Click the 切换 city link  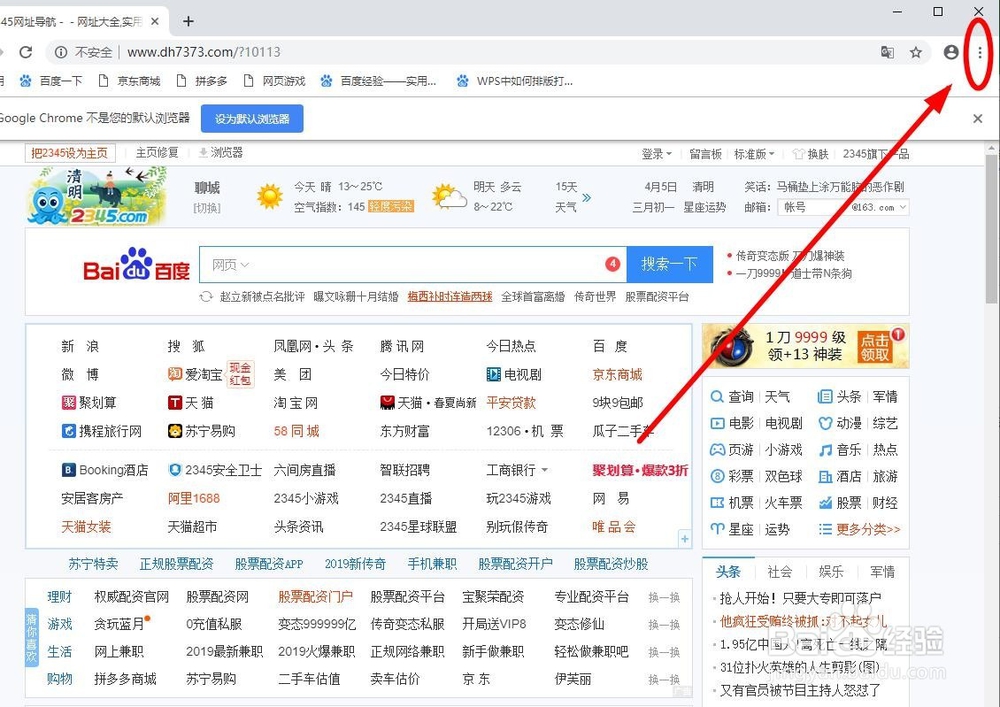pyautogui.click(x=207, y=208)
